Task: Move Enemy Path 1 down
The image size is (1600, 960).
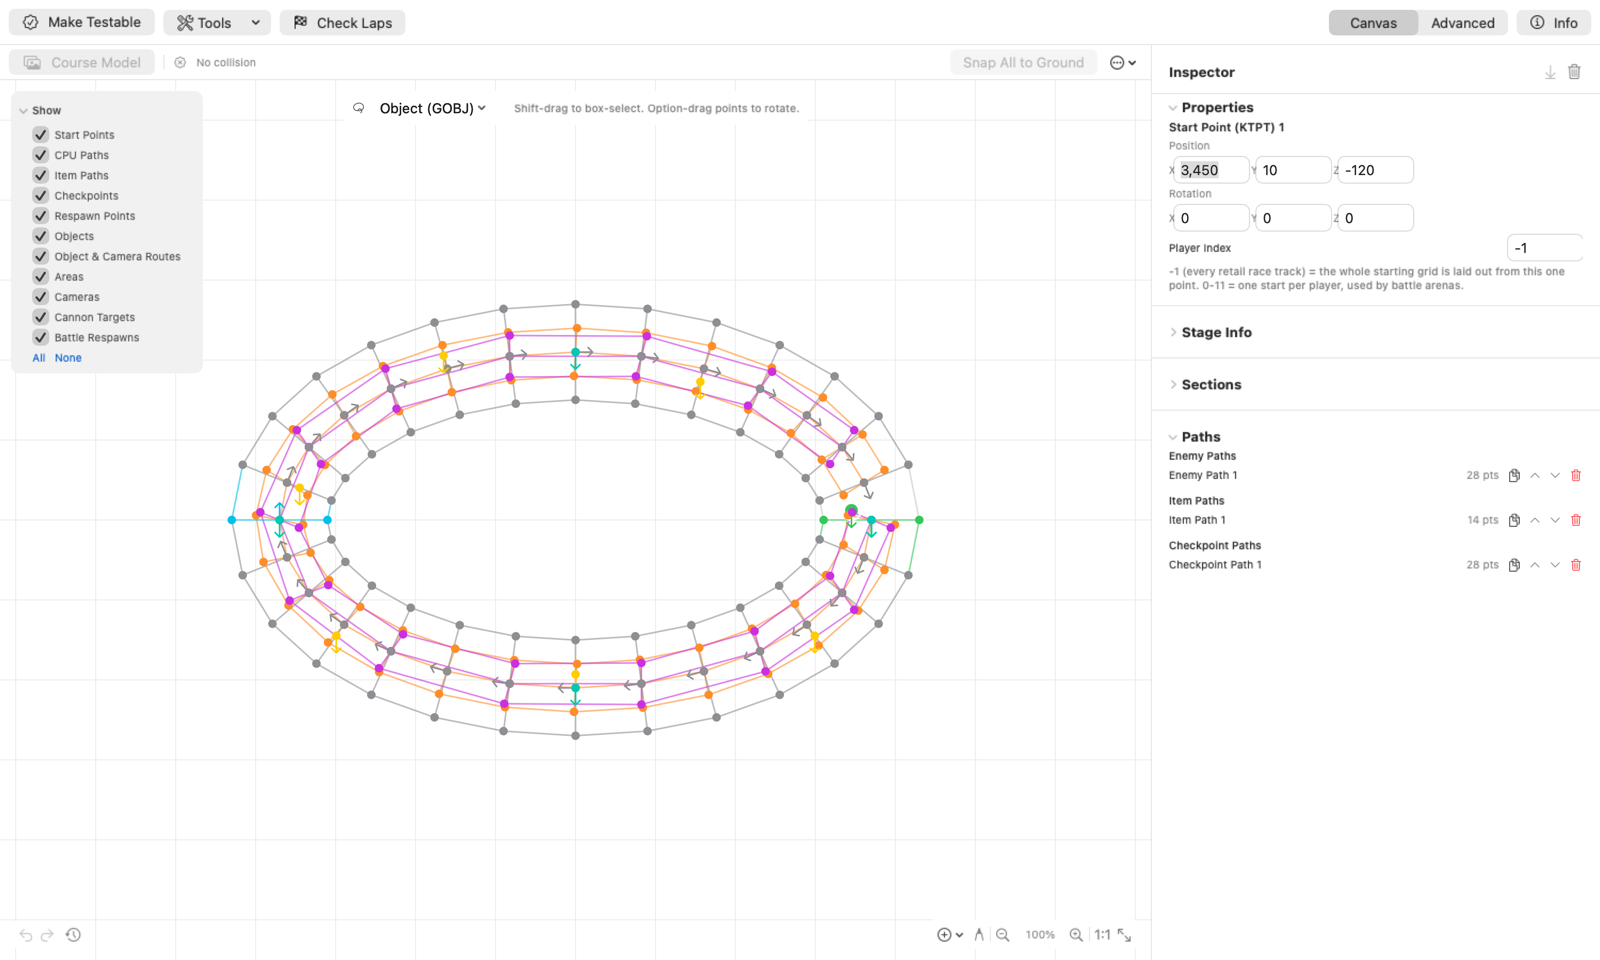Action: [x=1555, y=475]
